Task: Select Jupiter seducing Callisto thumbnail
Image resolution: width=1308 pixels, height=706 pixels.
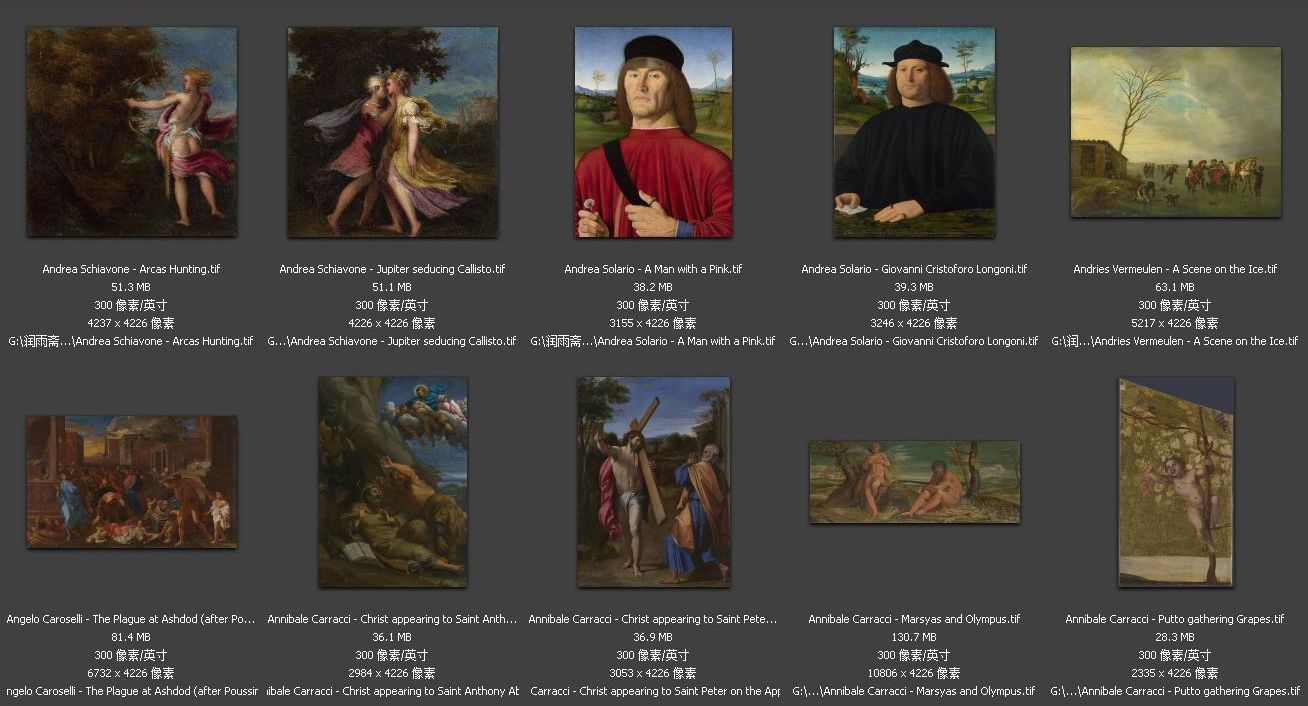Action: point(393,132)
